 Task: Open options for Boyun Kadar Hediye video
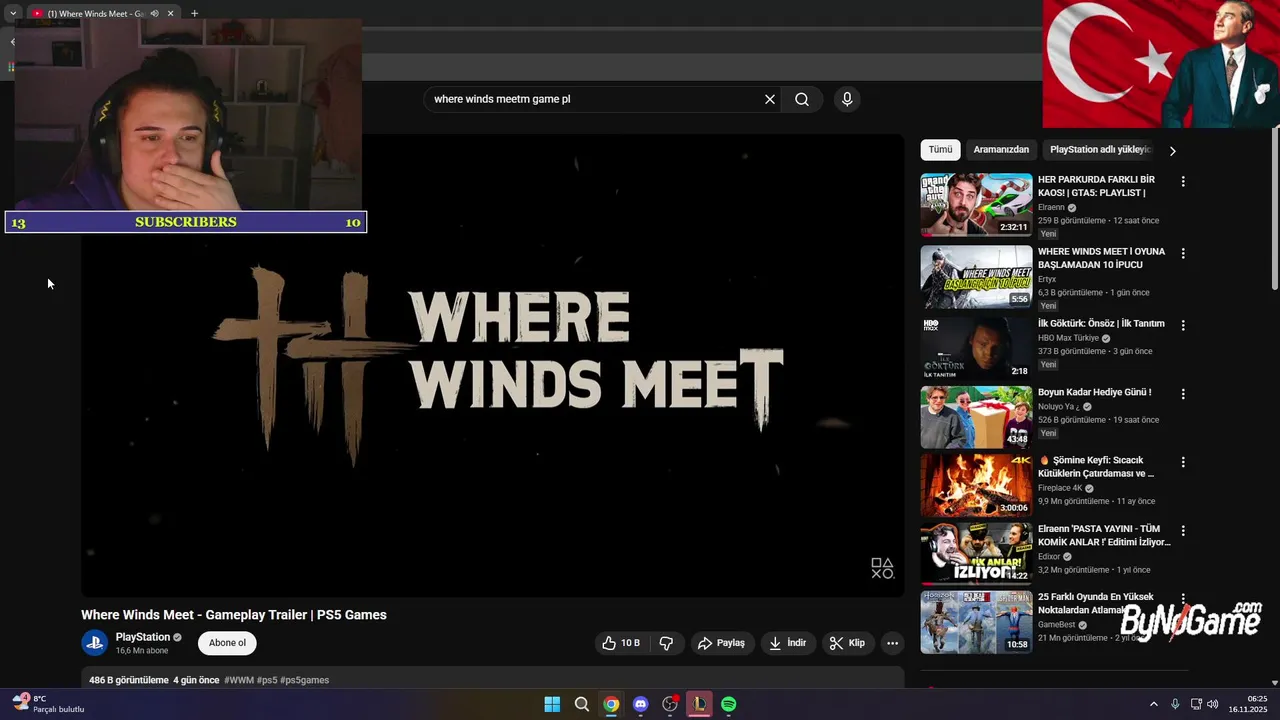(1183, 395)
